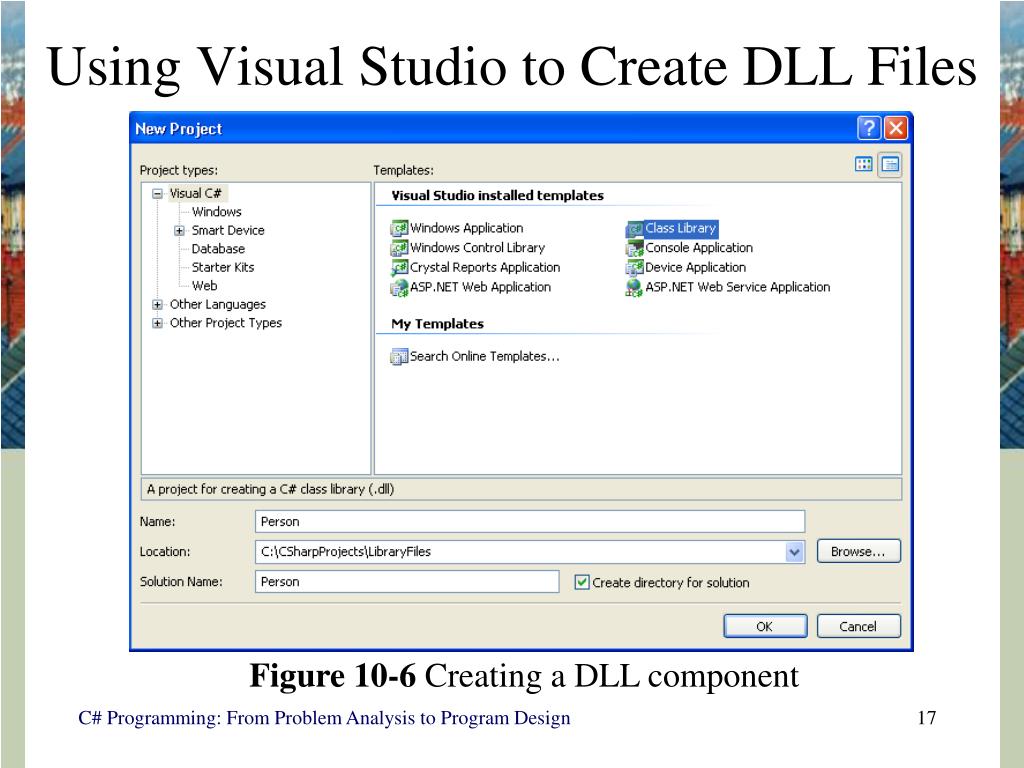Expand the Smart Device node
1024x768 pixels.
point(180,231)
